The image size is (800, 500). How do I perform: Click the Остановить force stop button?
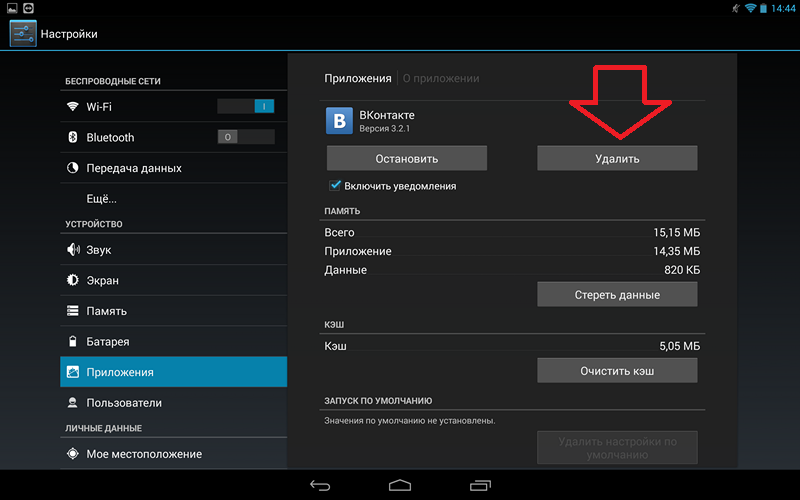coord(407,159)
